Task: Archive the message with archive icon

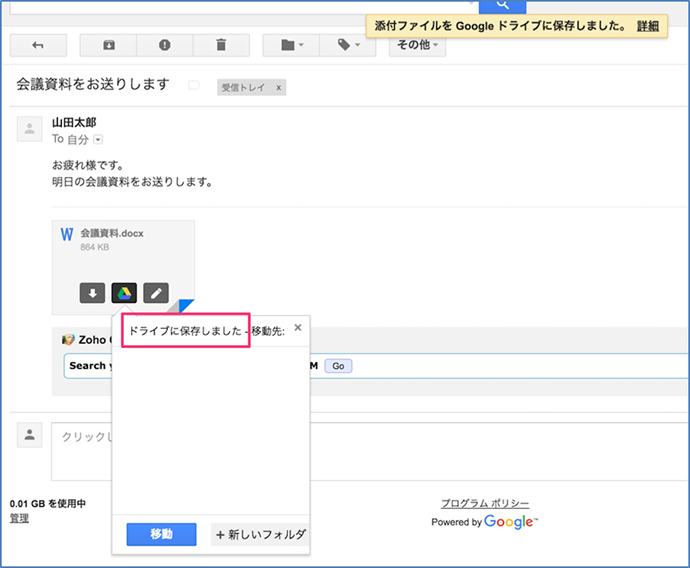Action: point(108,45)
